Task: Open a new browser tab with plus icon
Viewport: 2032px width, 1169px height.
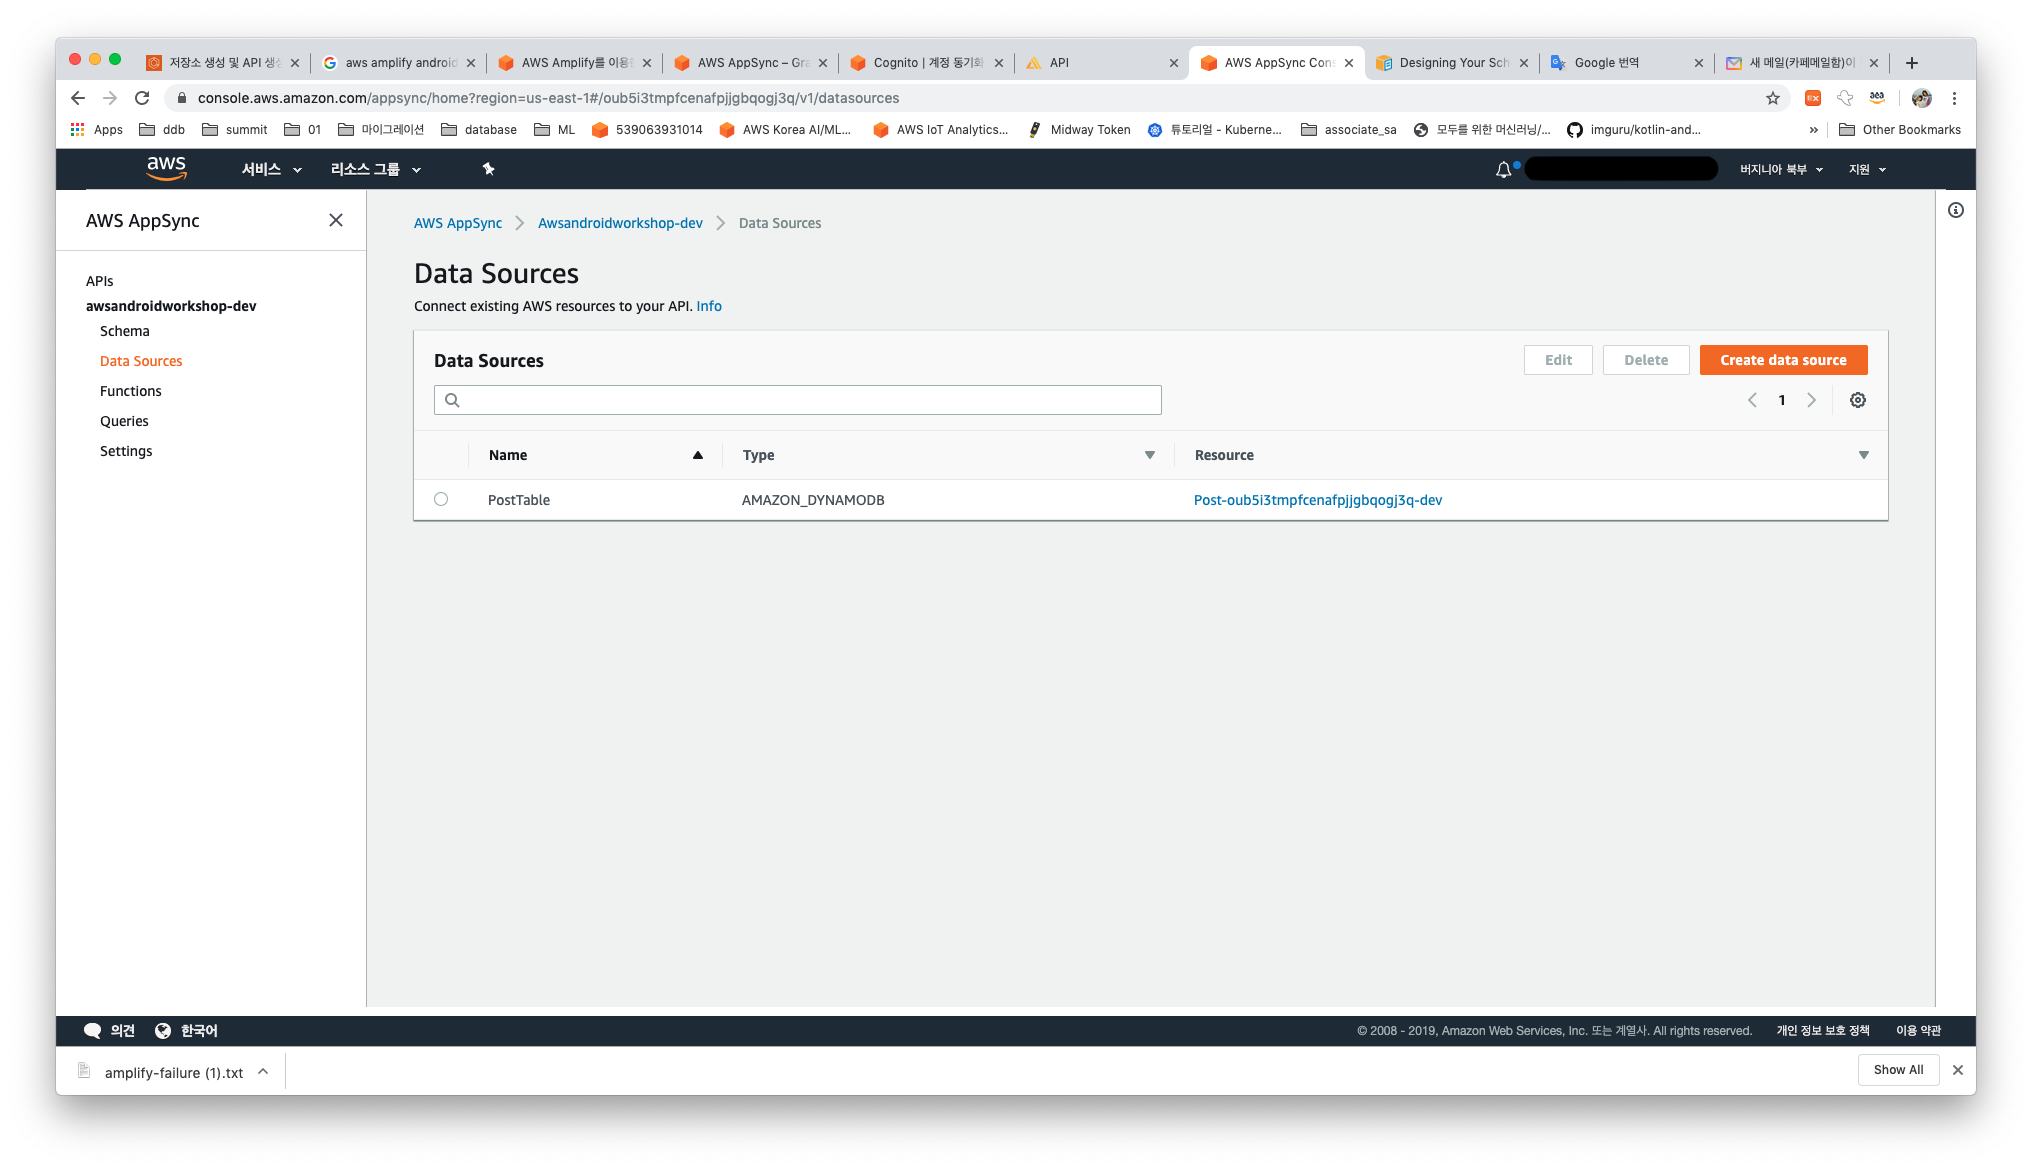Action: [1912, 63]
